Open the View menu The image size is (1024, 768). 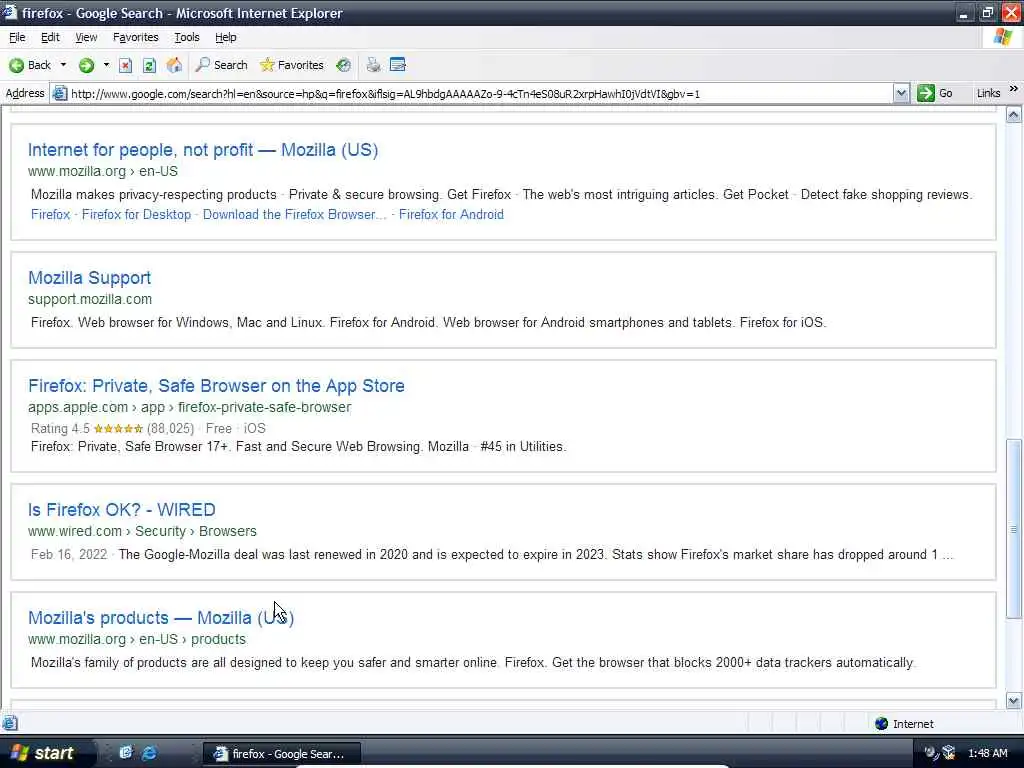point(86,37)
